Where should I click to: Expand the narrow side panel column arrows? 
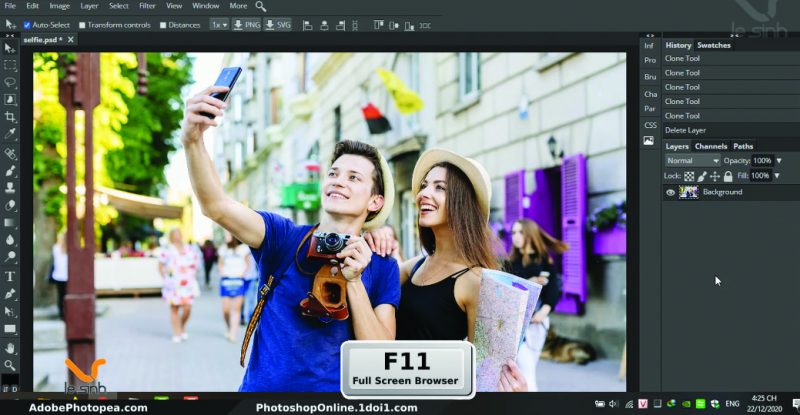coord(650,35)
